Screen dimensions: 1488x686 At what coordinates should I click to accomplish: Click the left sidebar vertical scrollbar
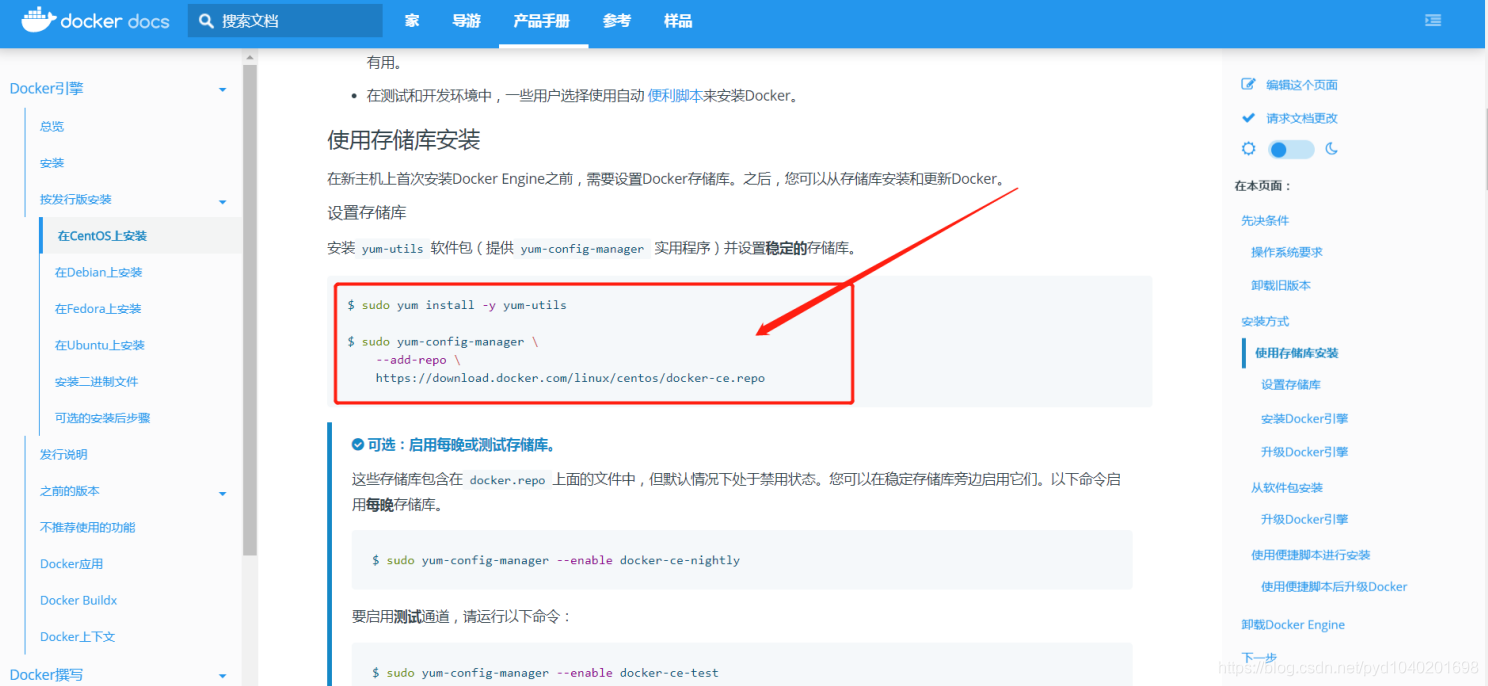pyautogui.click(x=250, y=310)
